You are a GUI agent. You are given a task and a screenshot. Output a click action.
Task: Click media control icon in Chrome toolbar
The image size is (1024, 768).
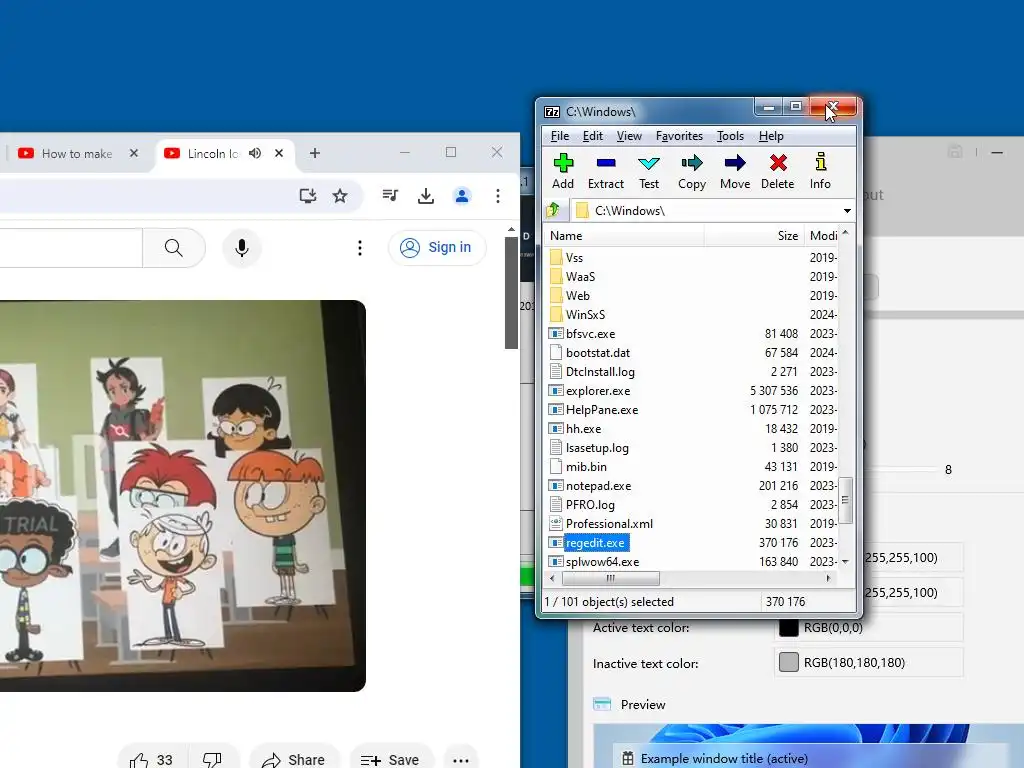pos(390,195)
